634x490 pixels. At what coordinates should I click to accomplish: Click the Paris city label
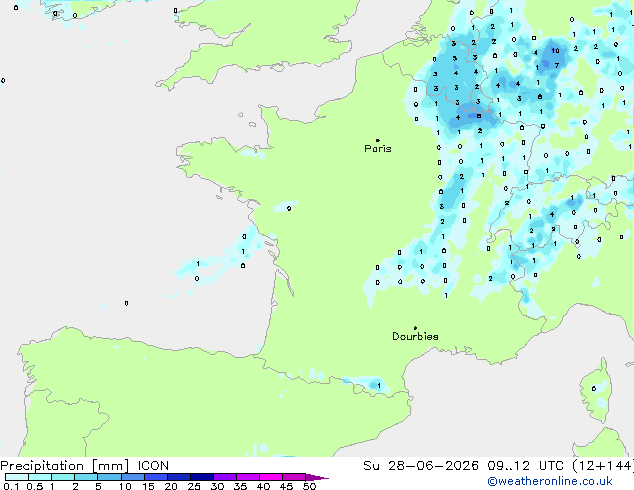[x=378, y=149]
